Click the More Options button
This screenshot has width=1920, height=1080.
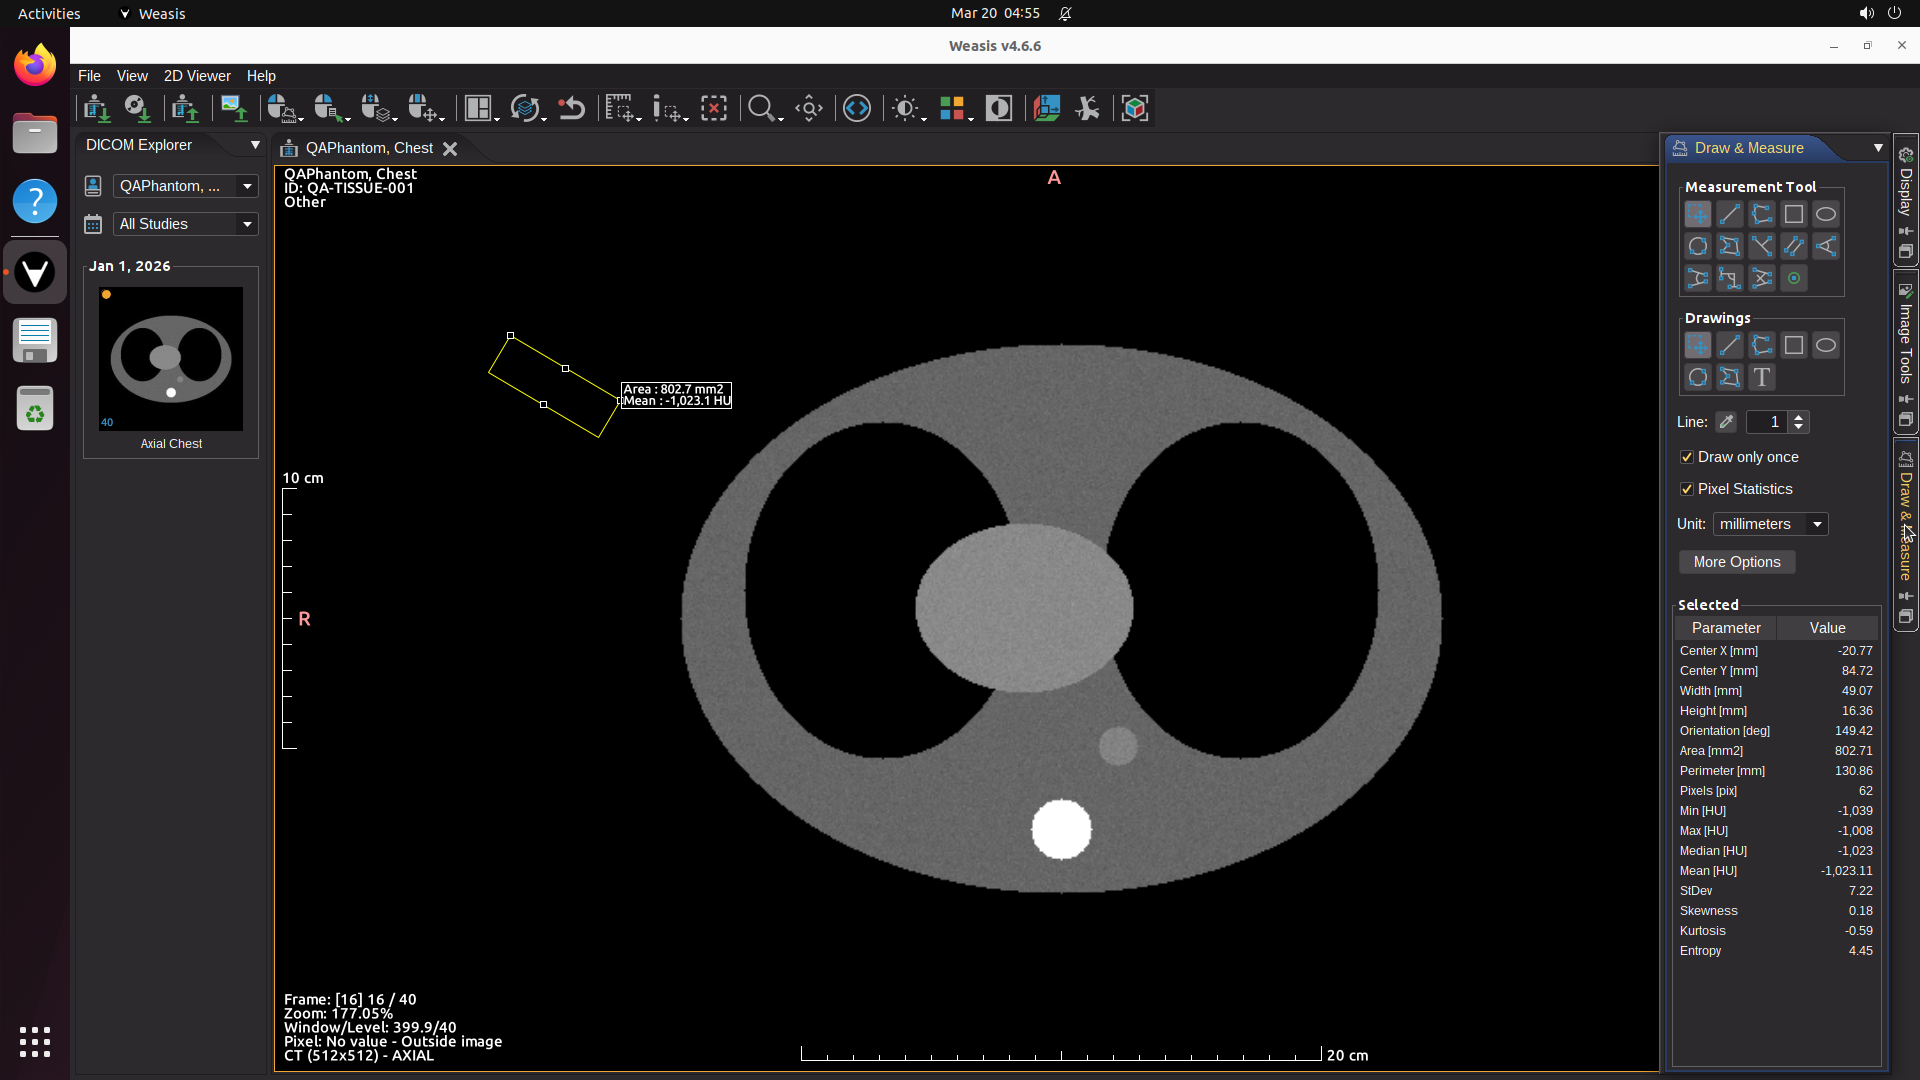pyautogui.click(x=1736, y=562)
